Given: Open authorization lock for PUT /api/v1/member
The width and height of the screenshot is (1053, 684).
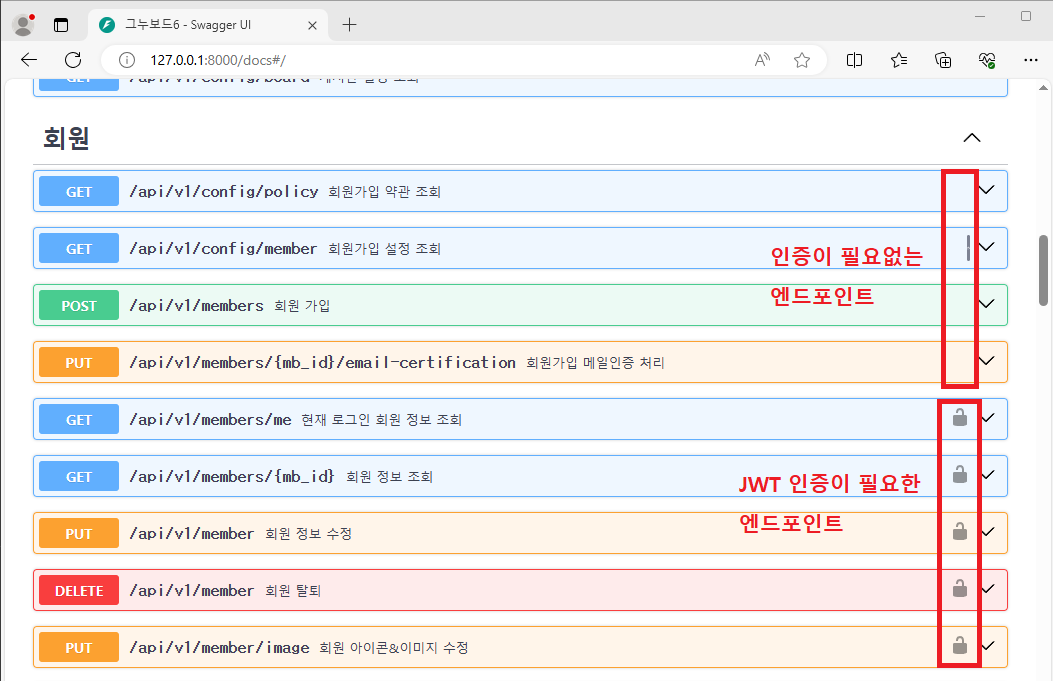Looking at the screenshot, I should 959,532.
